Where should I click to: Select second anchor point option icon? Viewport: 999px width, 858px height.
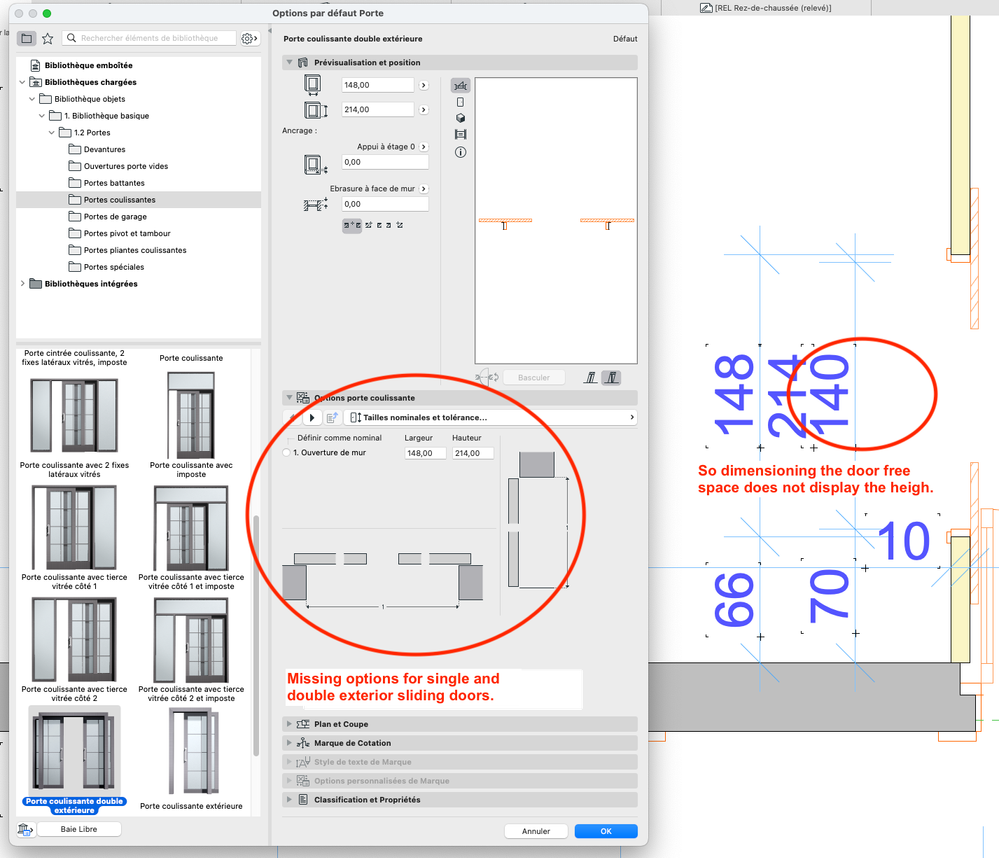368,225
